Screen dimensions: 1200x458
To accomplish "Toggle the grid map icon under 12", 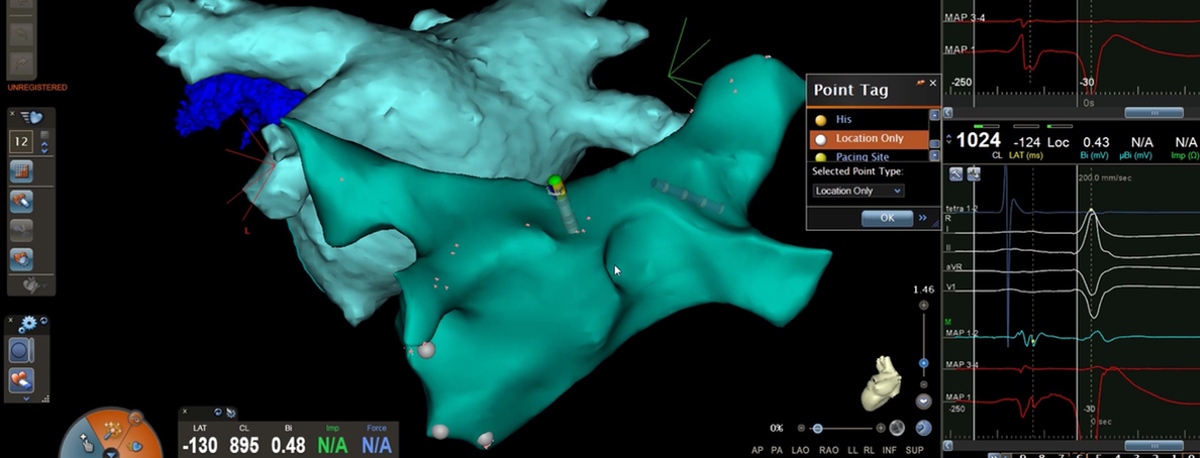I will point(21,172).
